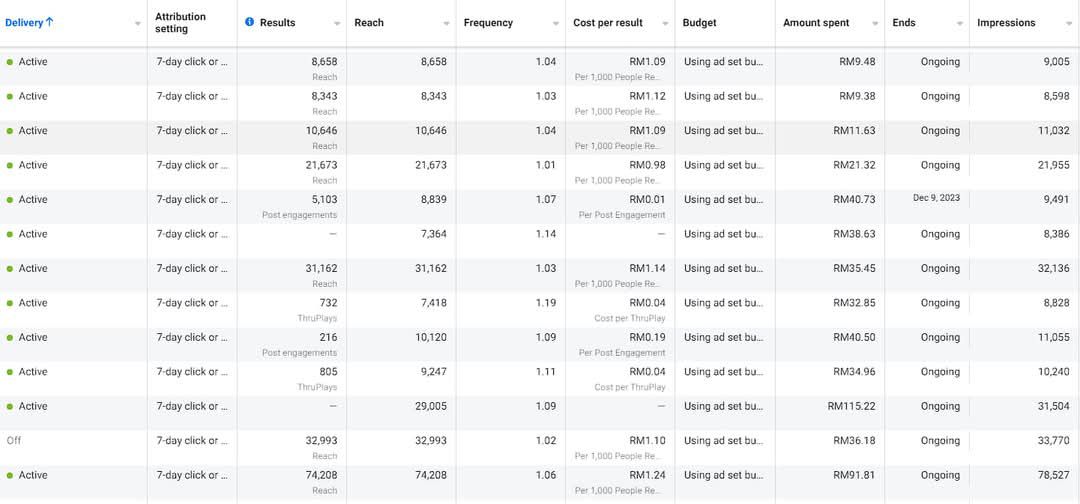Screen dimensions: 1080x504
Task: Expand the Frequency column dropdown arrow
Action: tap(556, 24)
